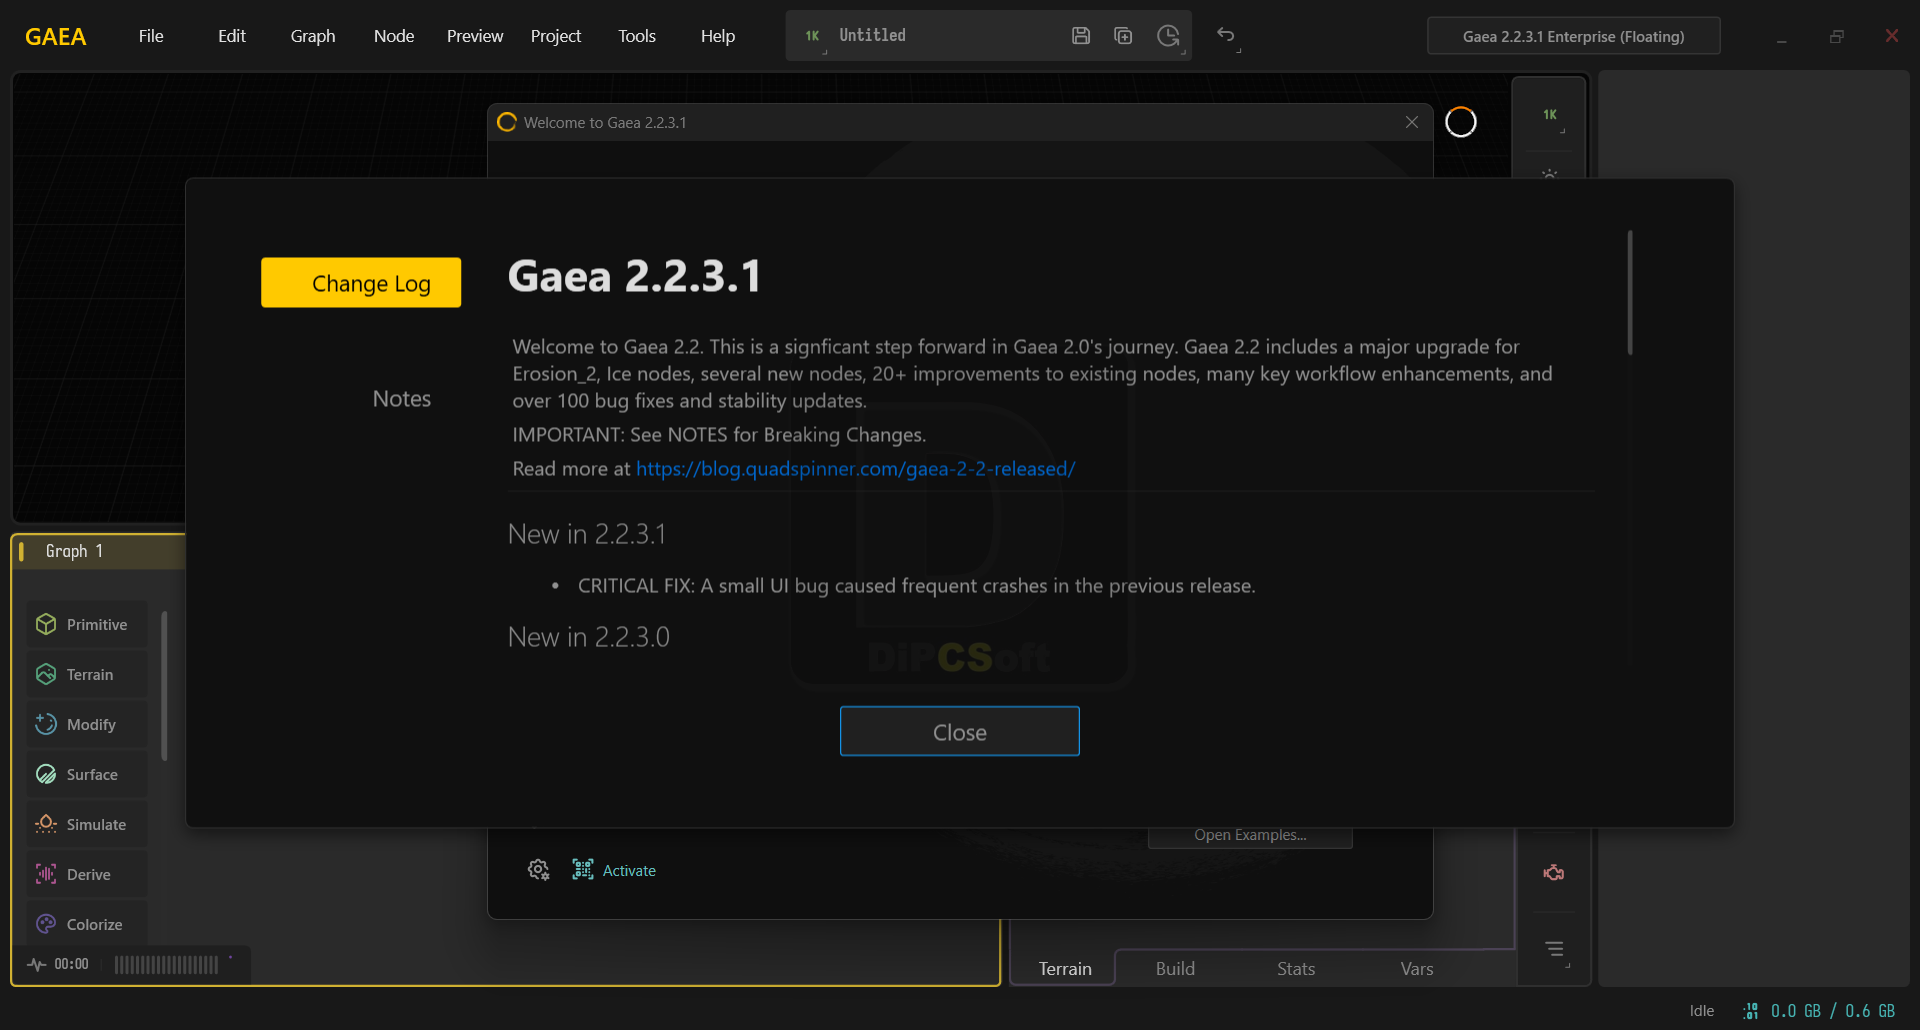
Task: Click the Close button in dialog
Action: point(960,732)
